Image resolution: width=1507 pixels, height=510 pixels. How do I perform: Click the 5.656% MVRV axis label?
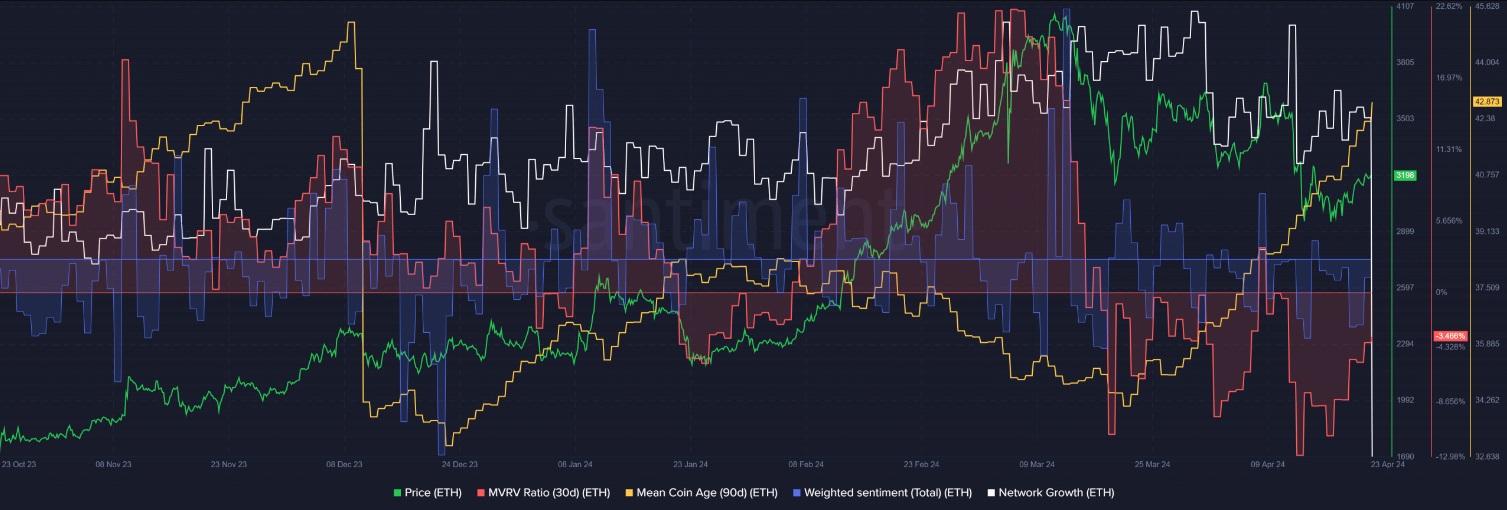click(x=1449, y=220)
